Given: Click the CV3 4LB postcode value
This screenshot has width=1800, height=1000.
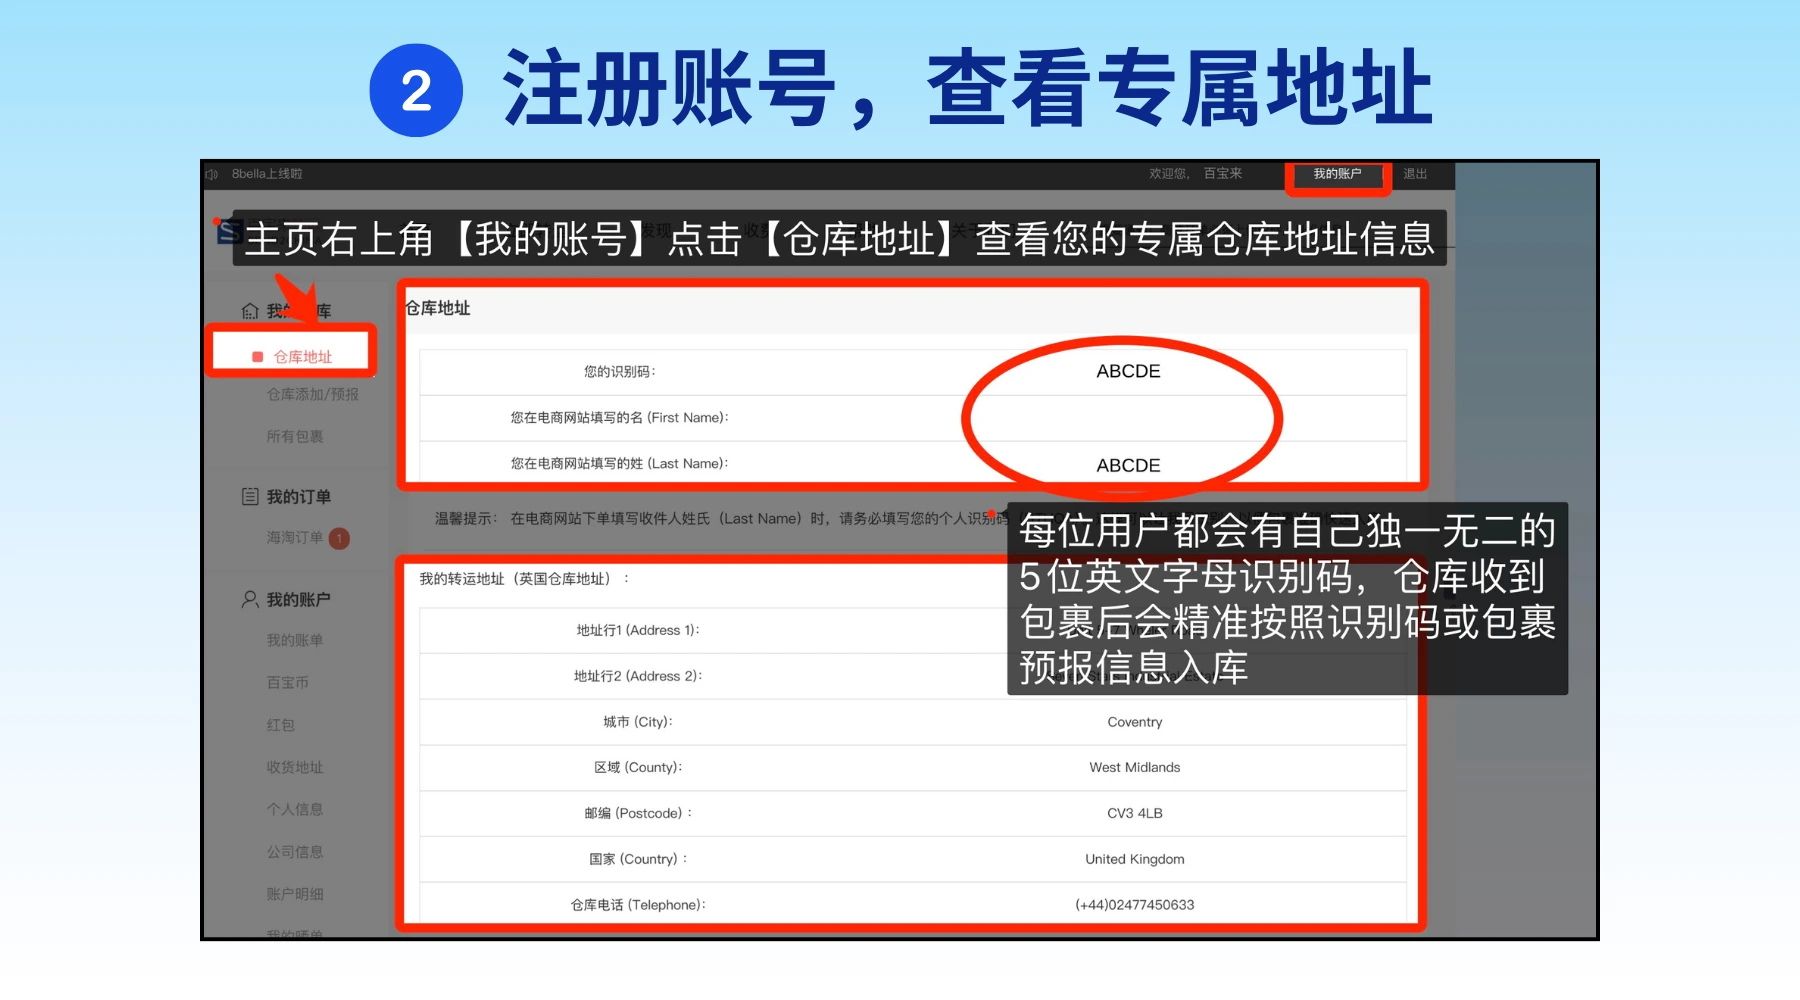Looking at the screenshot, I should click(x=1134, y=813).
